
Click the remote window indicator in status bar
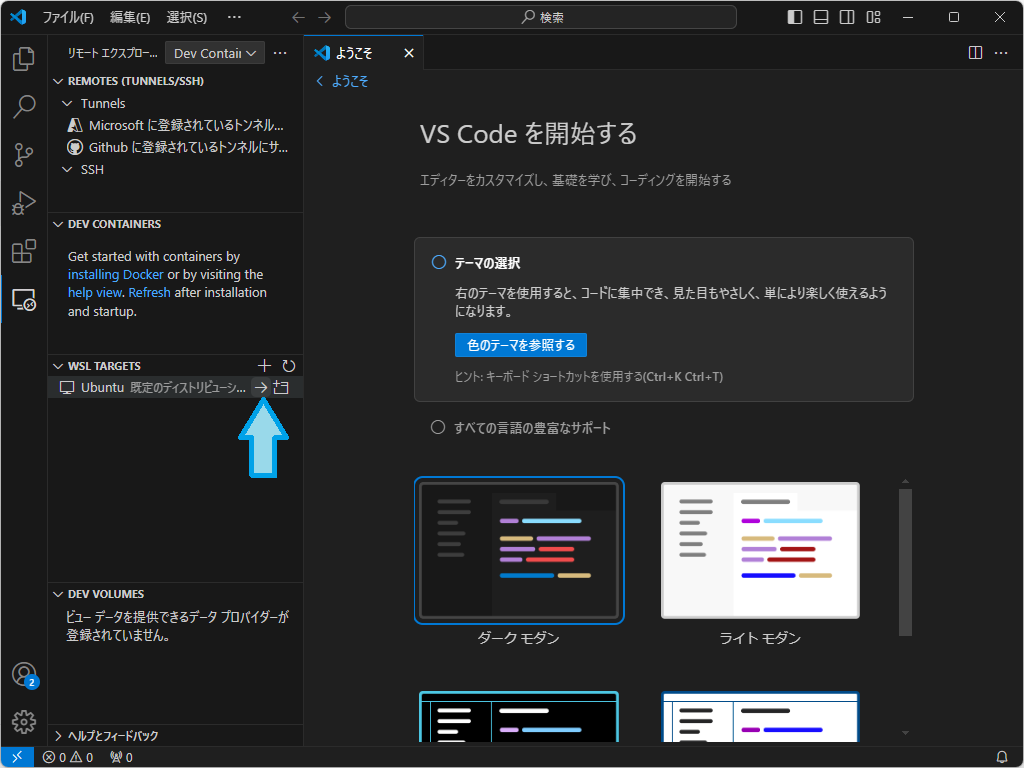coord(17,757)
